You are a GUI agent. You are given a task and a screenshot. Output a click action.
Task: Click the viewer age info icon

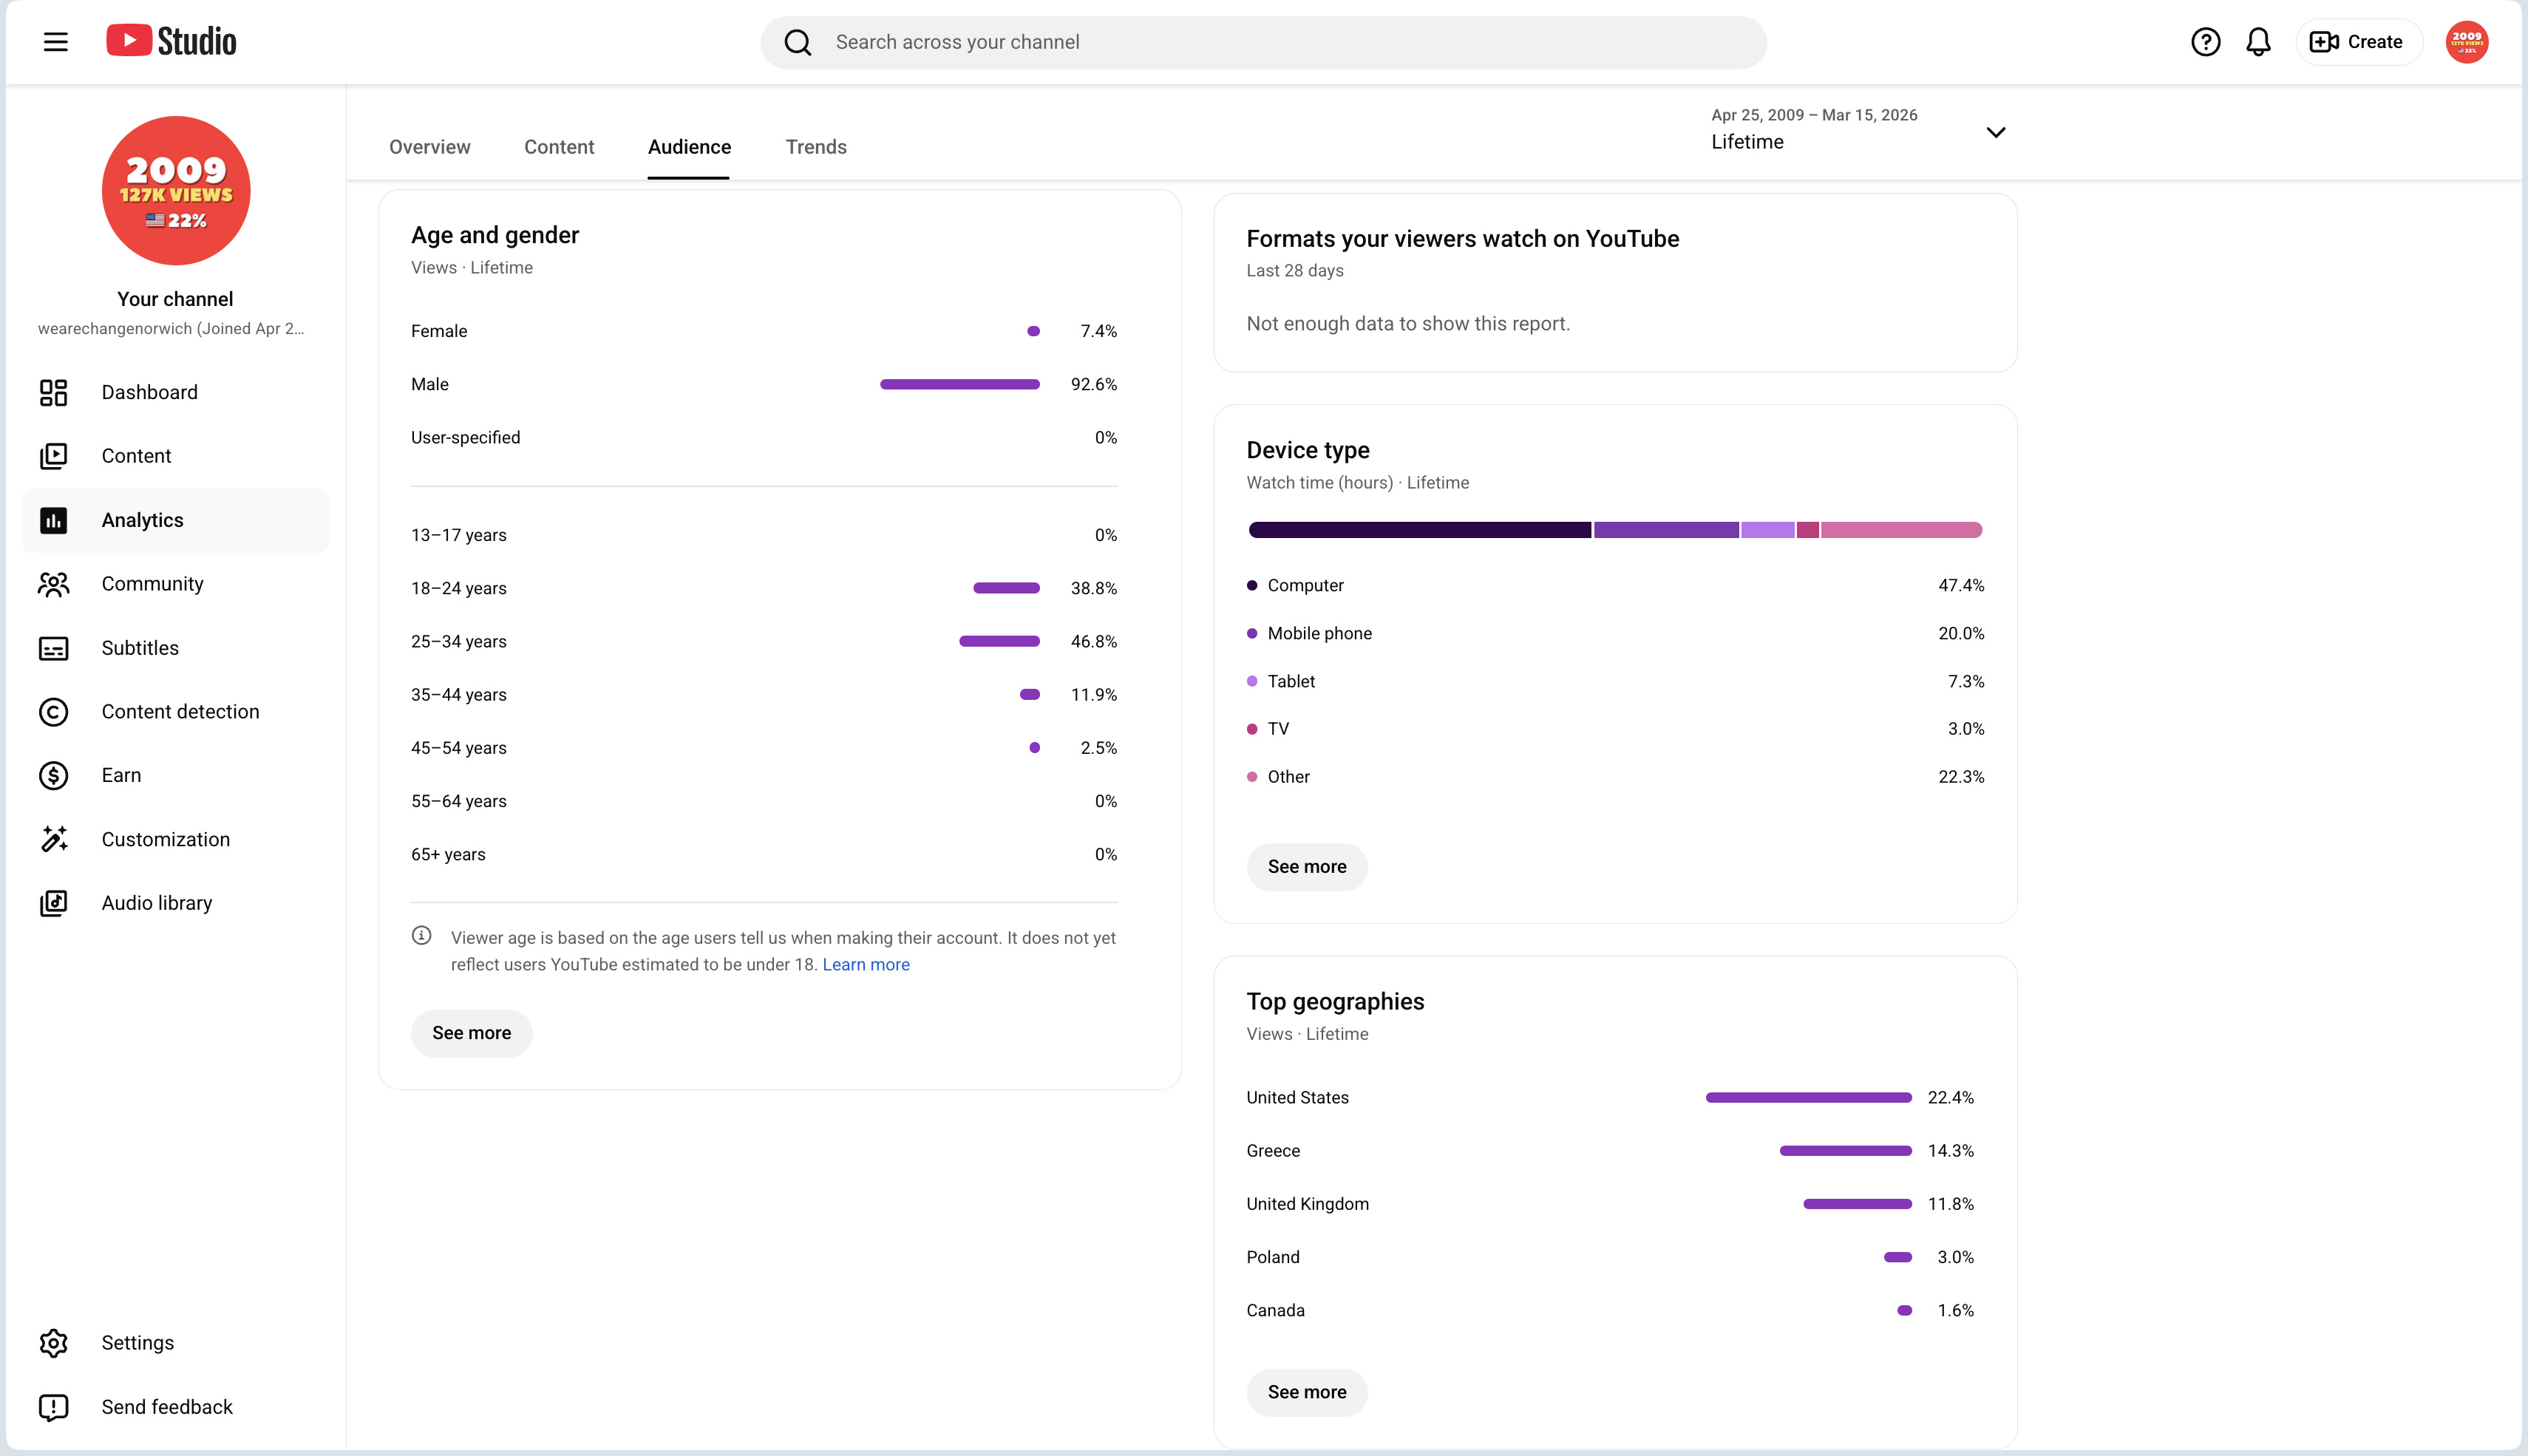point(422,936)
